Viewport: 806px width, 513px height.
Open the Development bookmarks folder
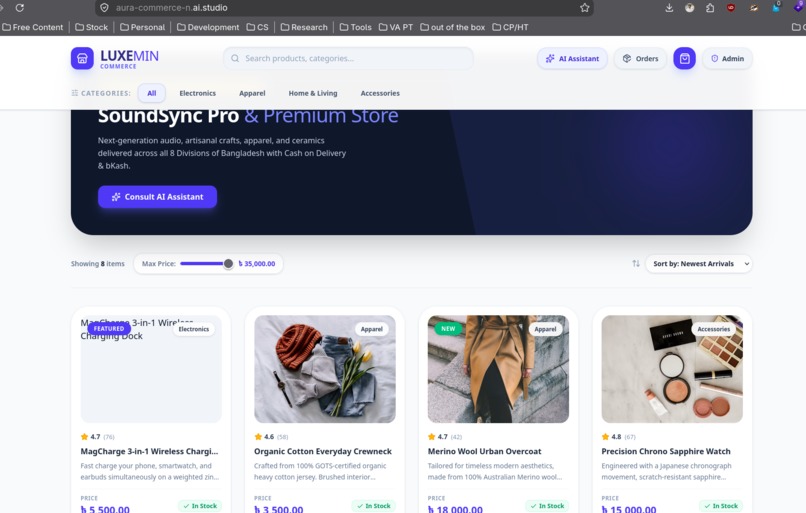pos(208,27)
